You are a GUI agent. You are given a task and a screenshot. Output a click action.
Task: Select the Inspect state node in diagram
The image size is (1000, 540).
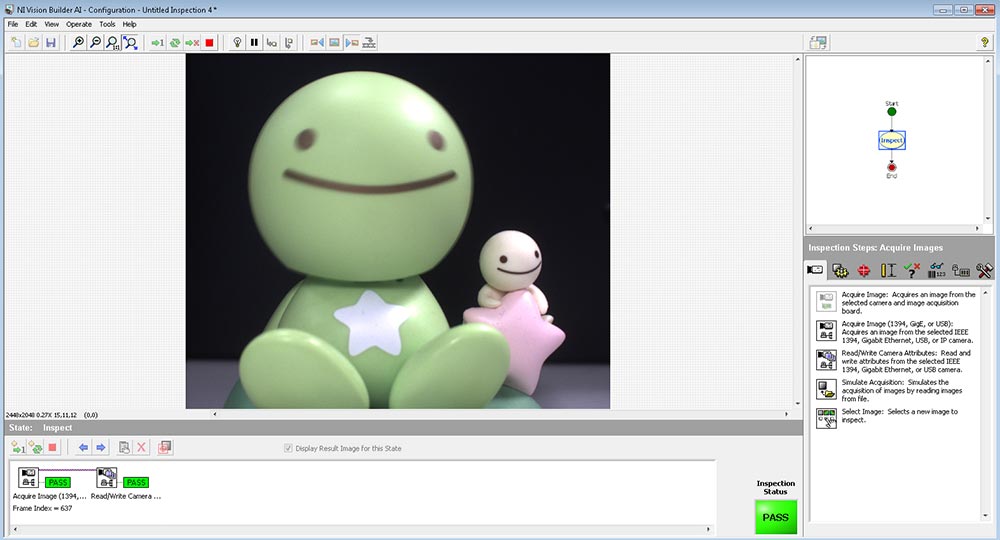point(892,140)
